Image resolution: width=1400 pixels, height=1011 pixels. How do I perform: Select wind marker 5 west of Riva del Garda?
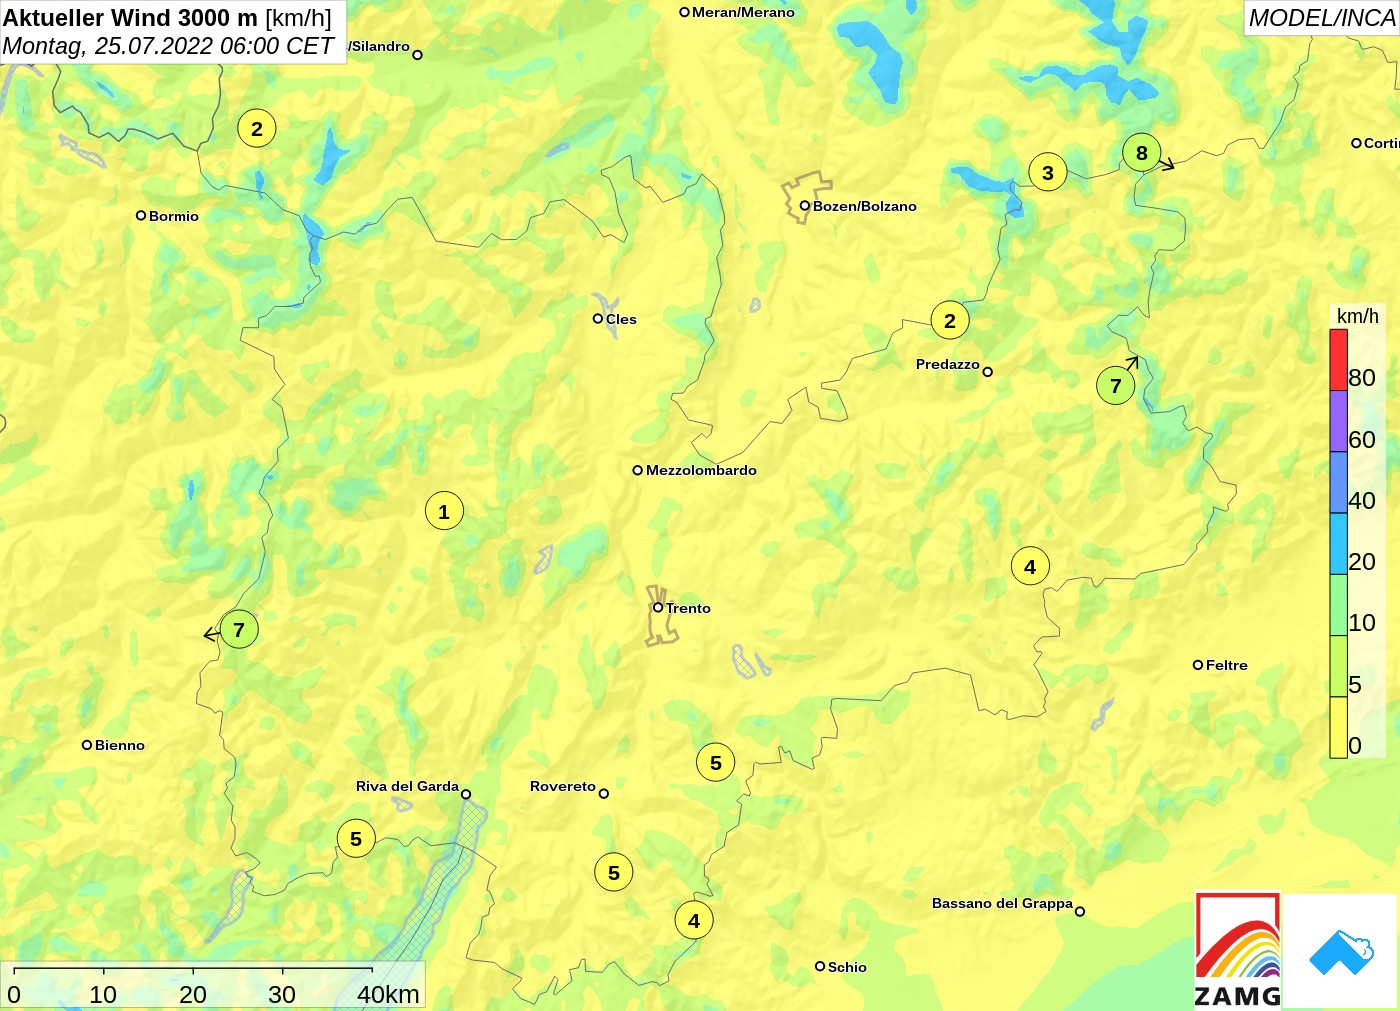(x=356, y=839)
